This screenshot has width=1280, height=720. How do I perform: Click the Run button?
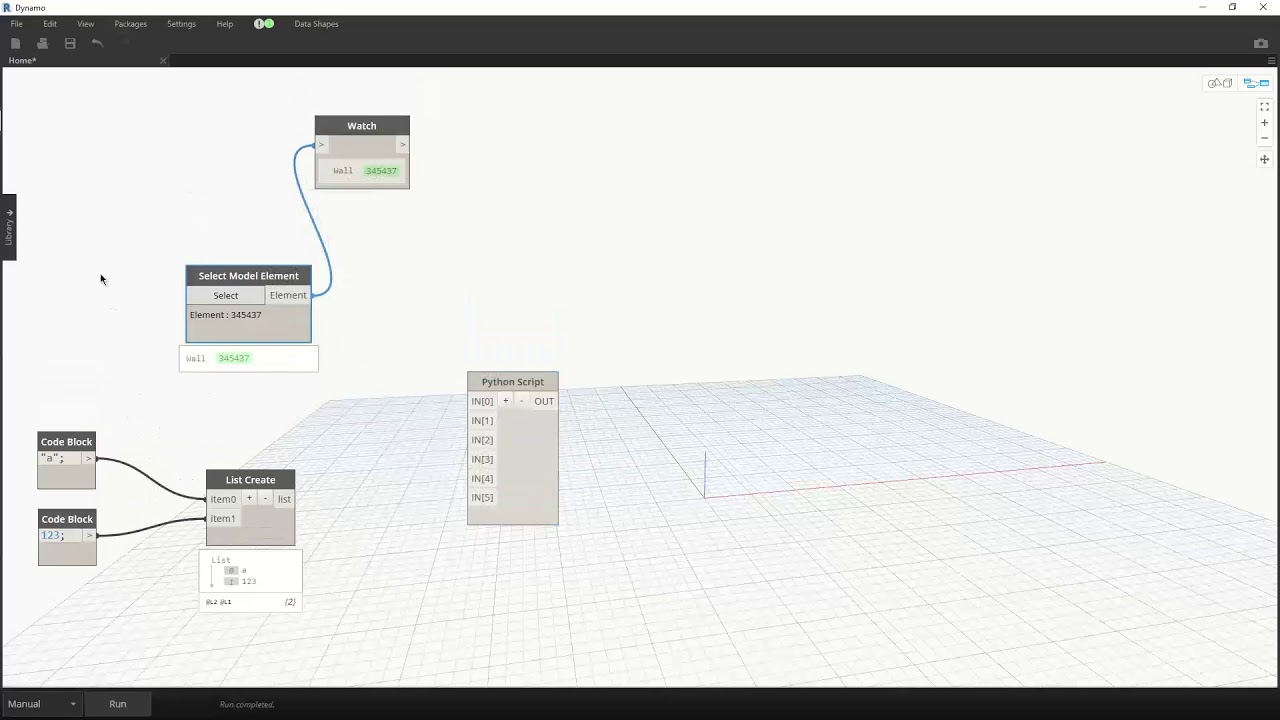click(x=118, y=704)
